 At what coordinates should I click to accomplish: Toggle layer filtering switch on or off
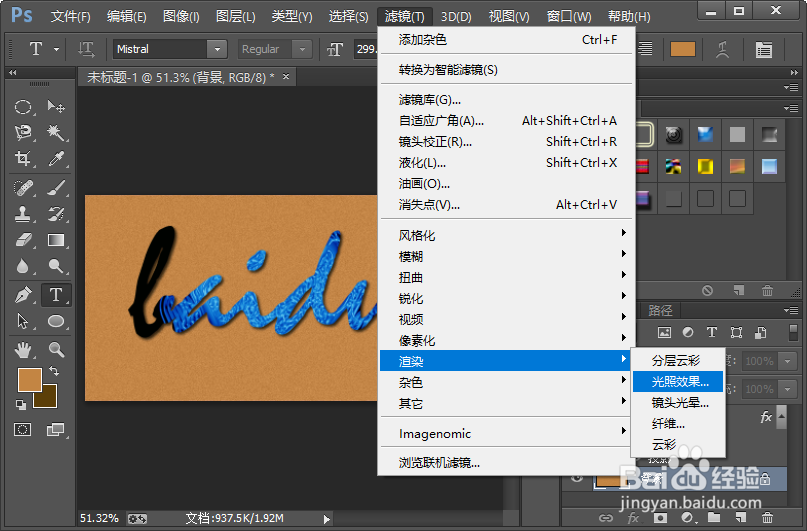(793, 332)
